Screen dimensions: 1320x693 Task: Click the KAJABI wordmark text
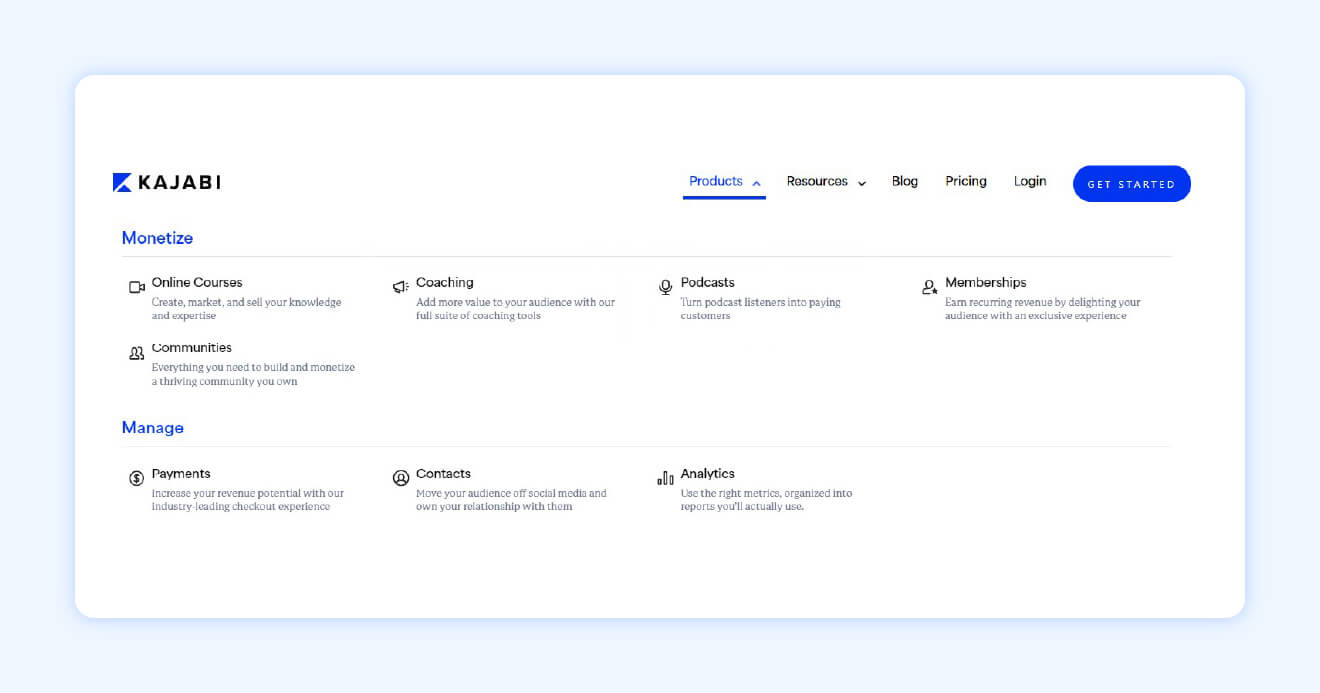[179, 182]
